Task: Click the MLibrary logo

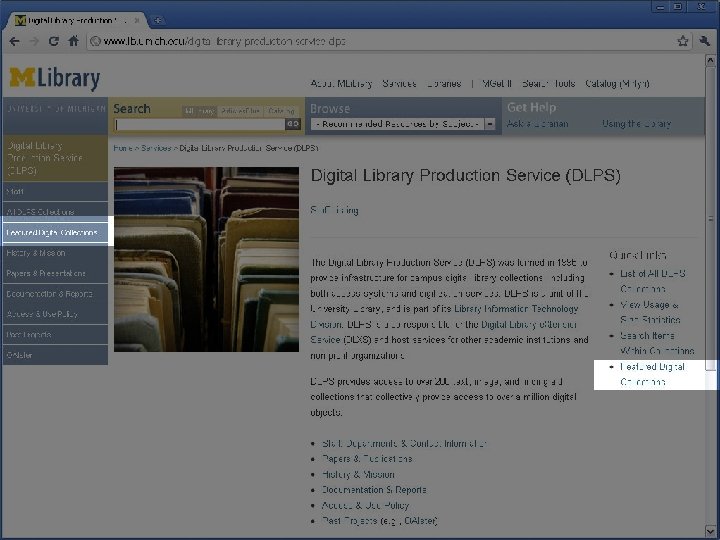Action: point(55,78)
